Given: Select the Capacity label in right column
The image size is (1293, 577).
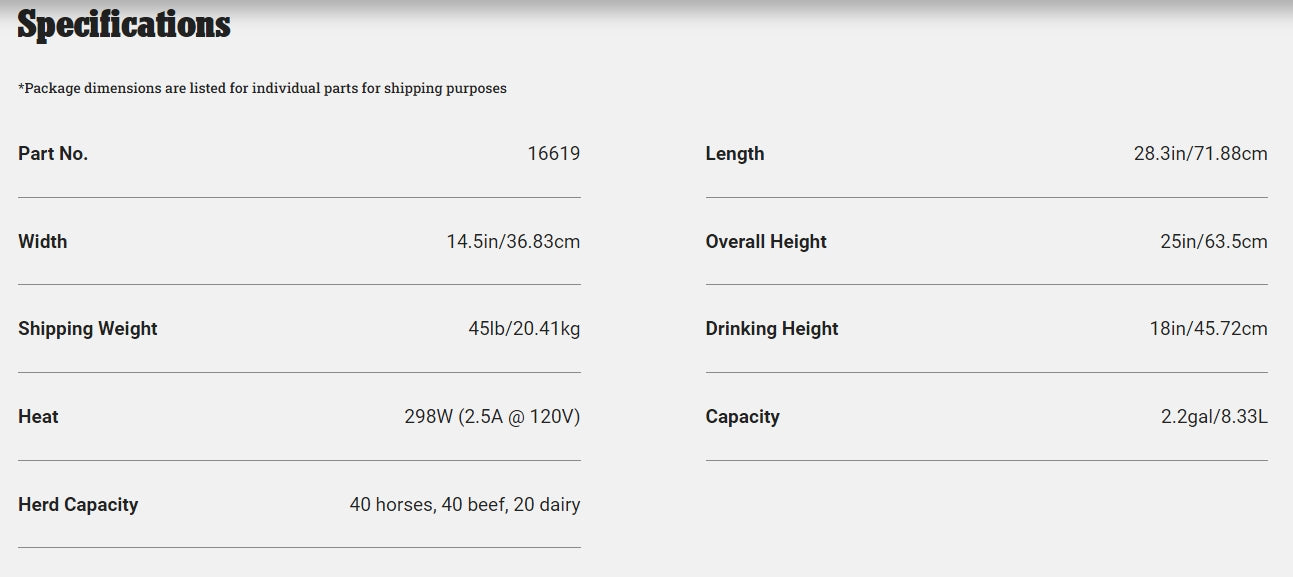Looking at the screenshot, I should pos(742,417).
